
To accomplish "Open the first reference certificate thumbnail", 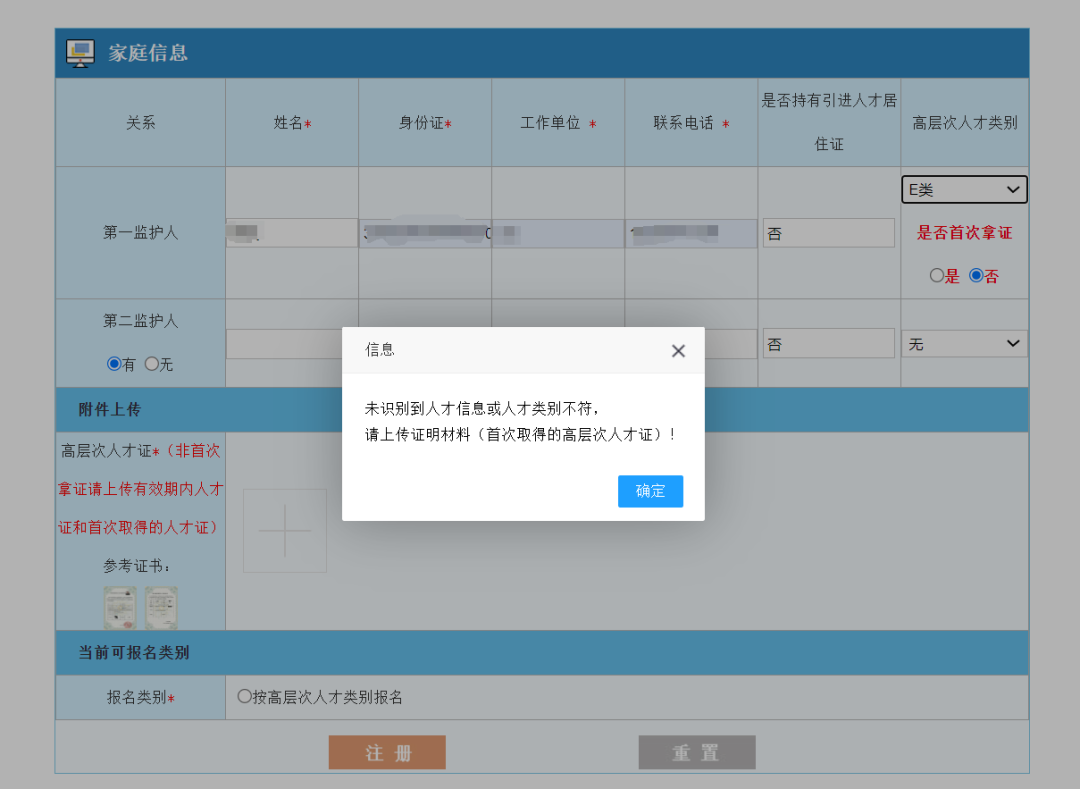I will tap(120, 607).
